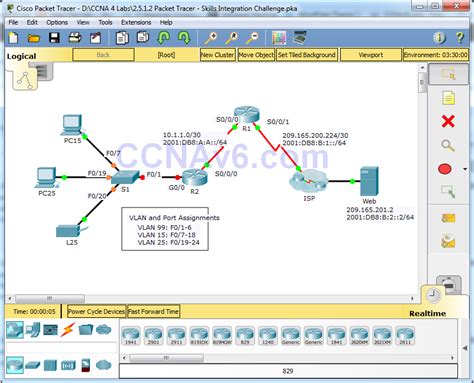The image size is (474, 383).
Task: Click the New file icon
Action: pos(13,38)
